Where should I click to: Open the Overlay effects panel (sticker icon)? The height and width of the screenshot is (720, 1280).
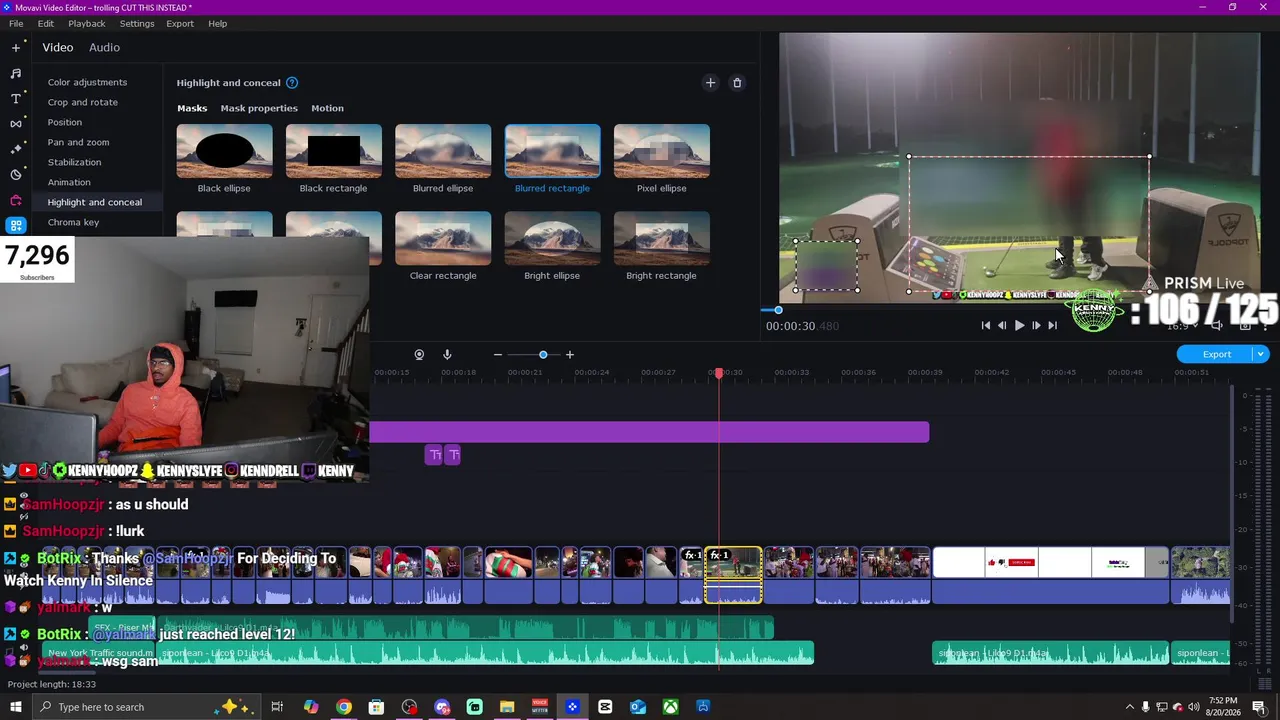click(16, 174)
